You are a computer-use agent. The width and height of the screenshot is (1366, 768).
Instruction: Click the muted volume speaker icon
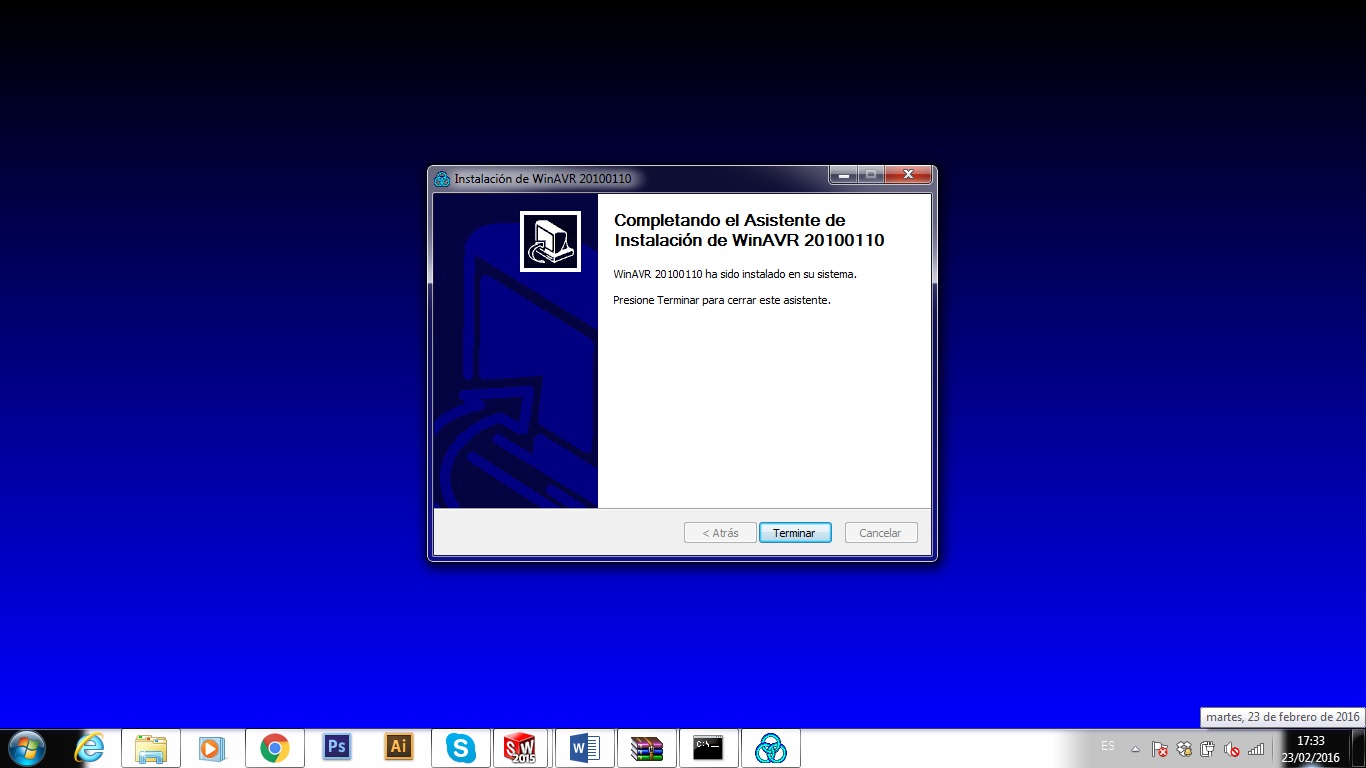point(1232,749)
